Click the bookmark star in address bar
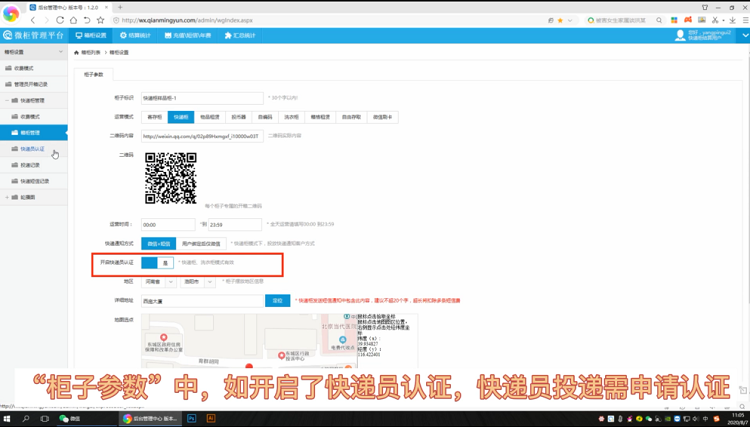 point(560,20)
